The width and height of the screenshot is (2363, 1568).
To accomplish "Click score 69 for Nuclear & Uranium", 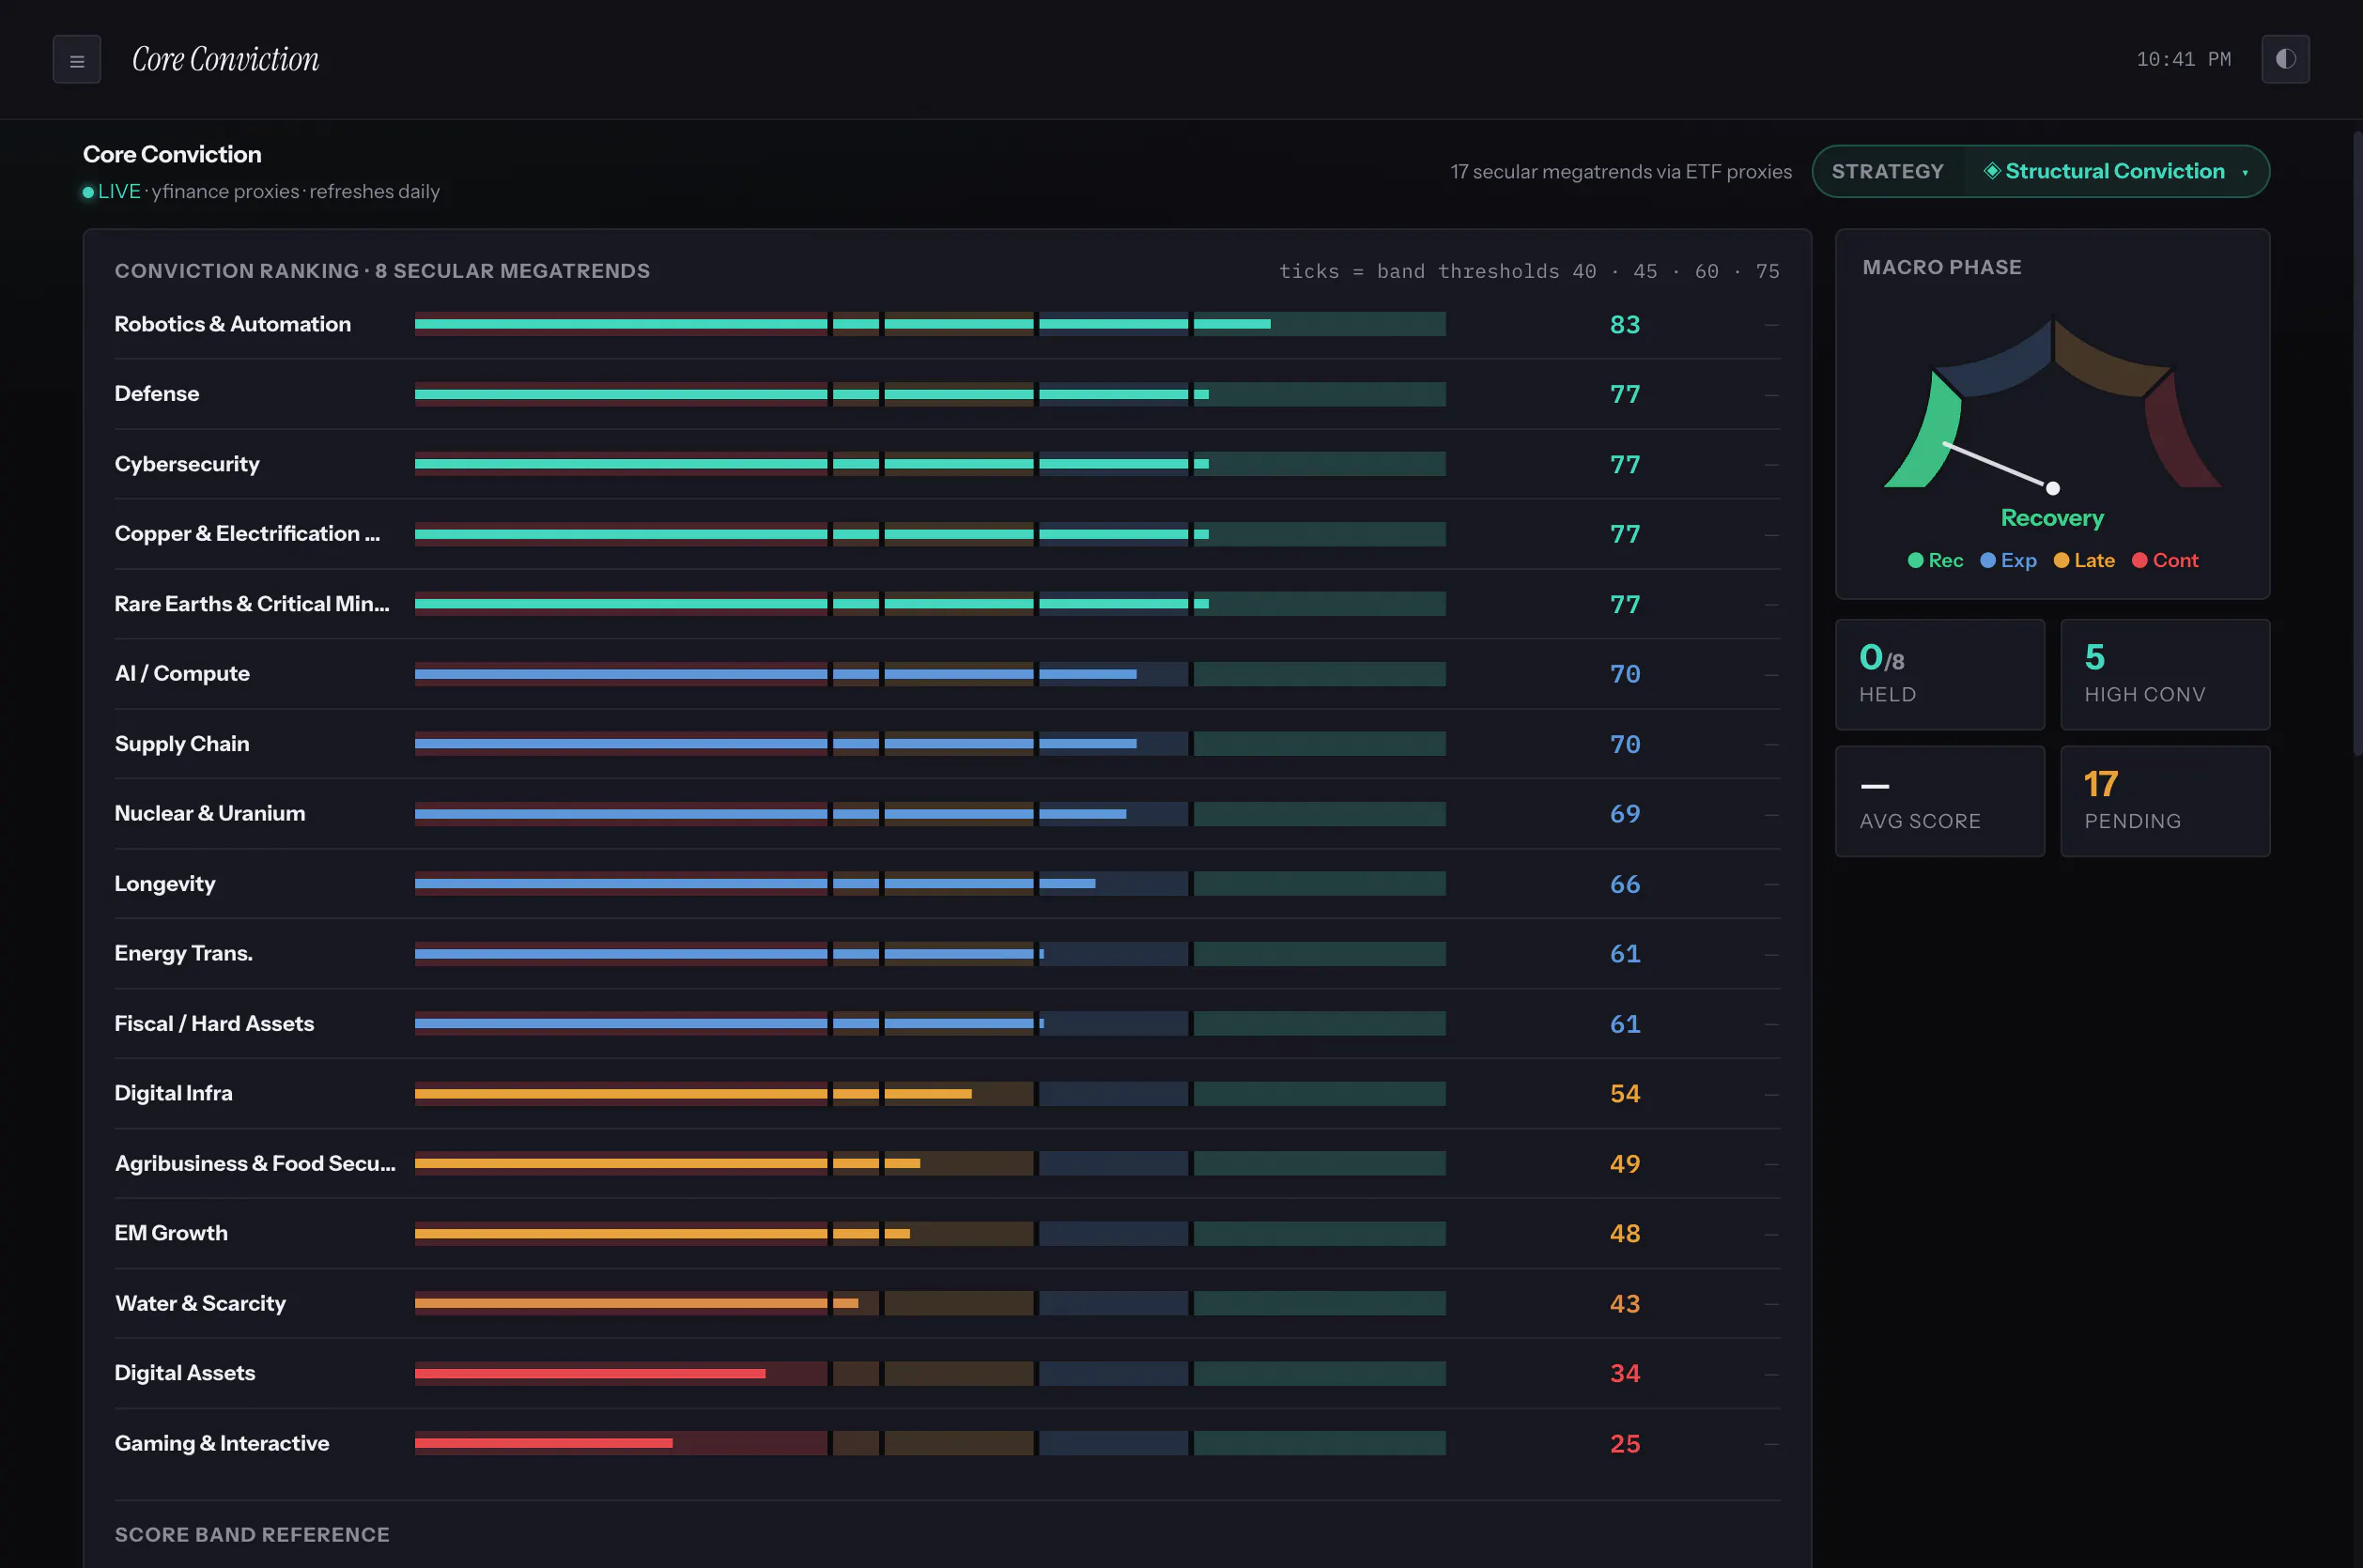I will tap(1625, 814).
